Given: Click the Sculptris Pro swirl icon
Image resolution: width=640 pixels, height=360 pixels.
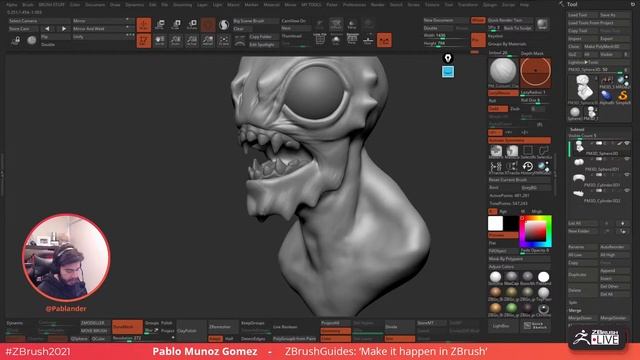Looking at the screenshot, I should (224, 25).
